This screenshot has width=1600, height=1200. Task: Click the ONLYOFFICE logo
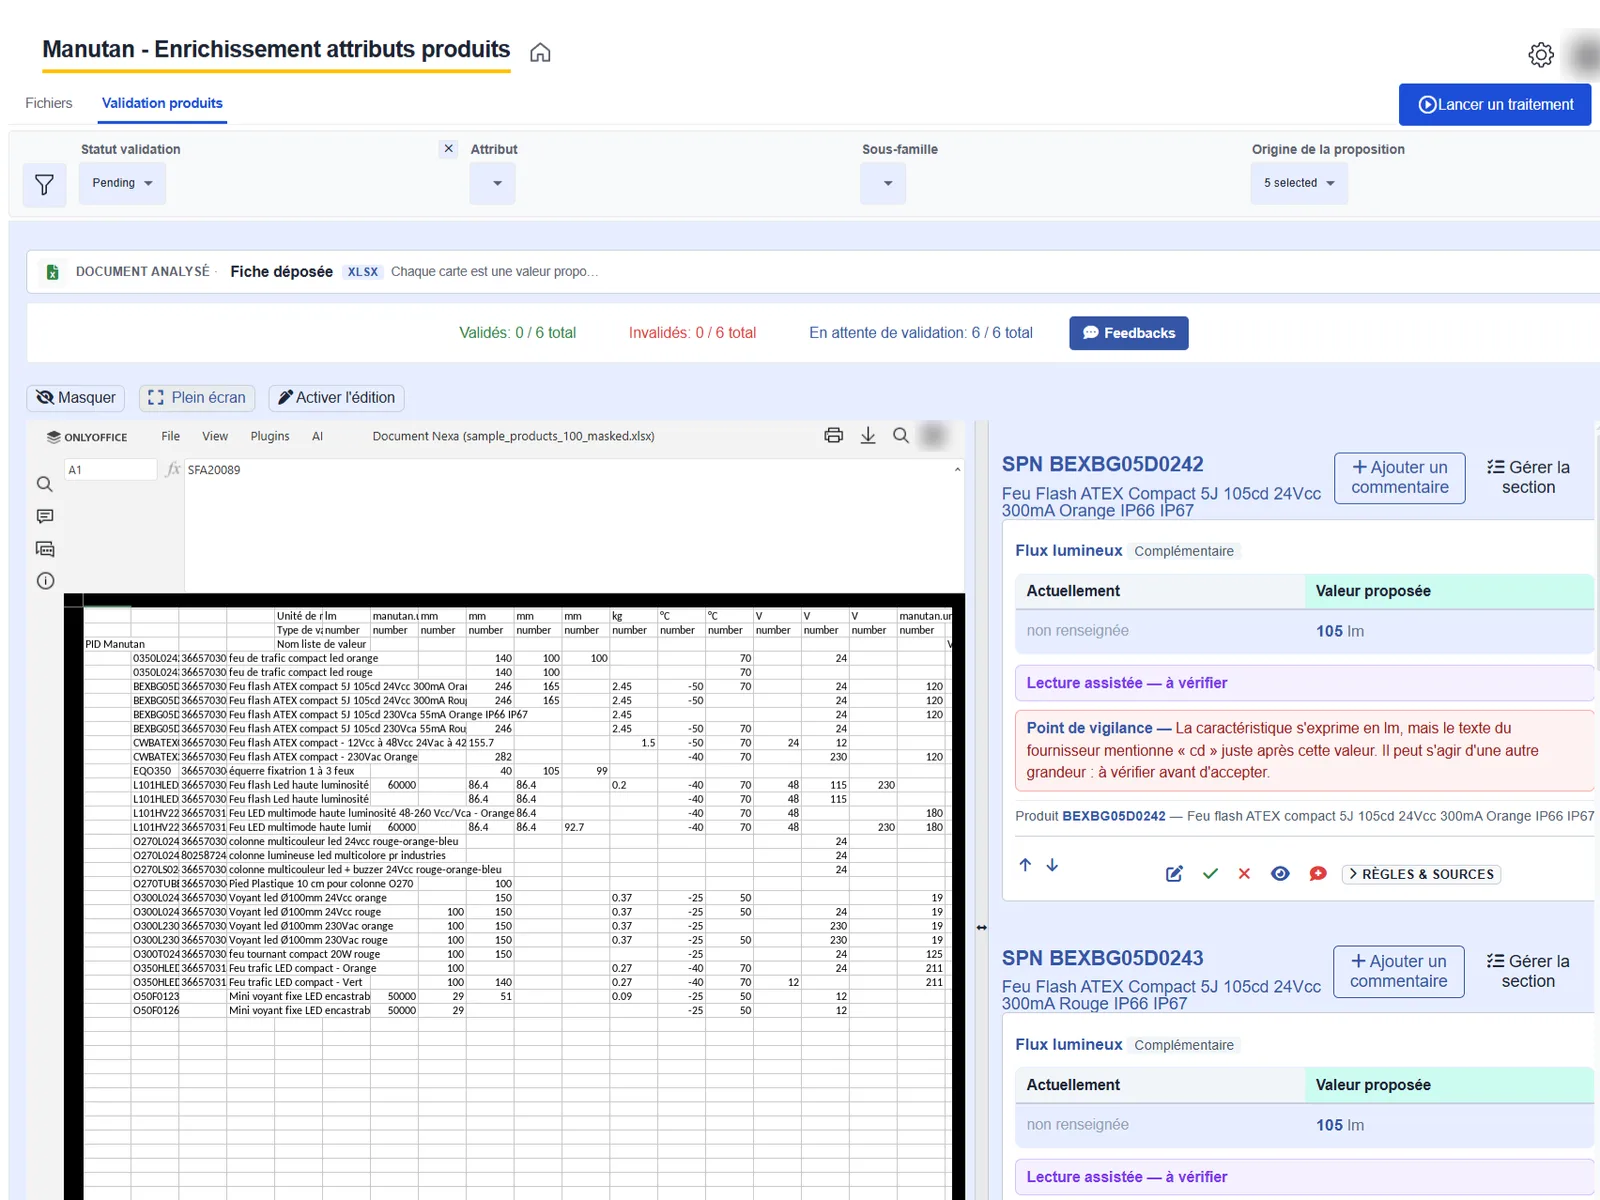(87, 437)
